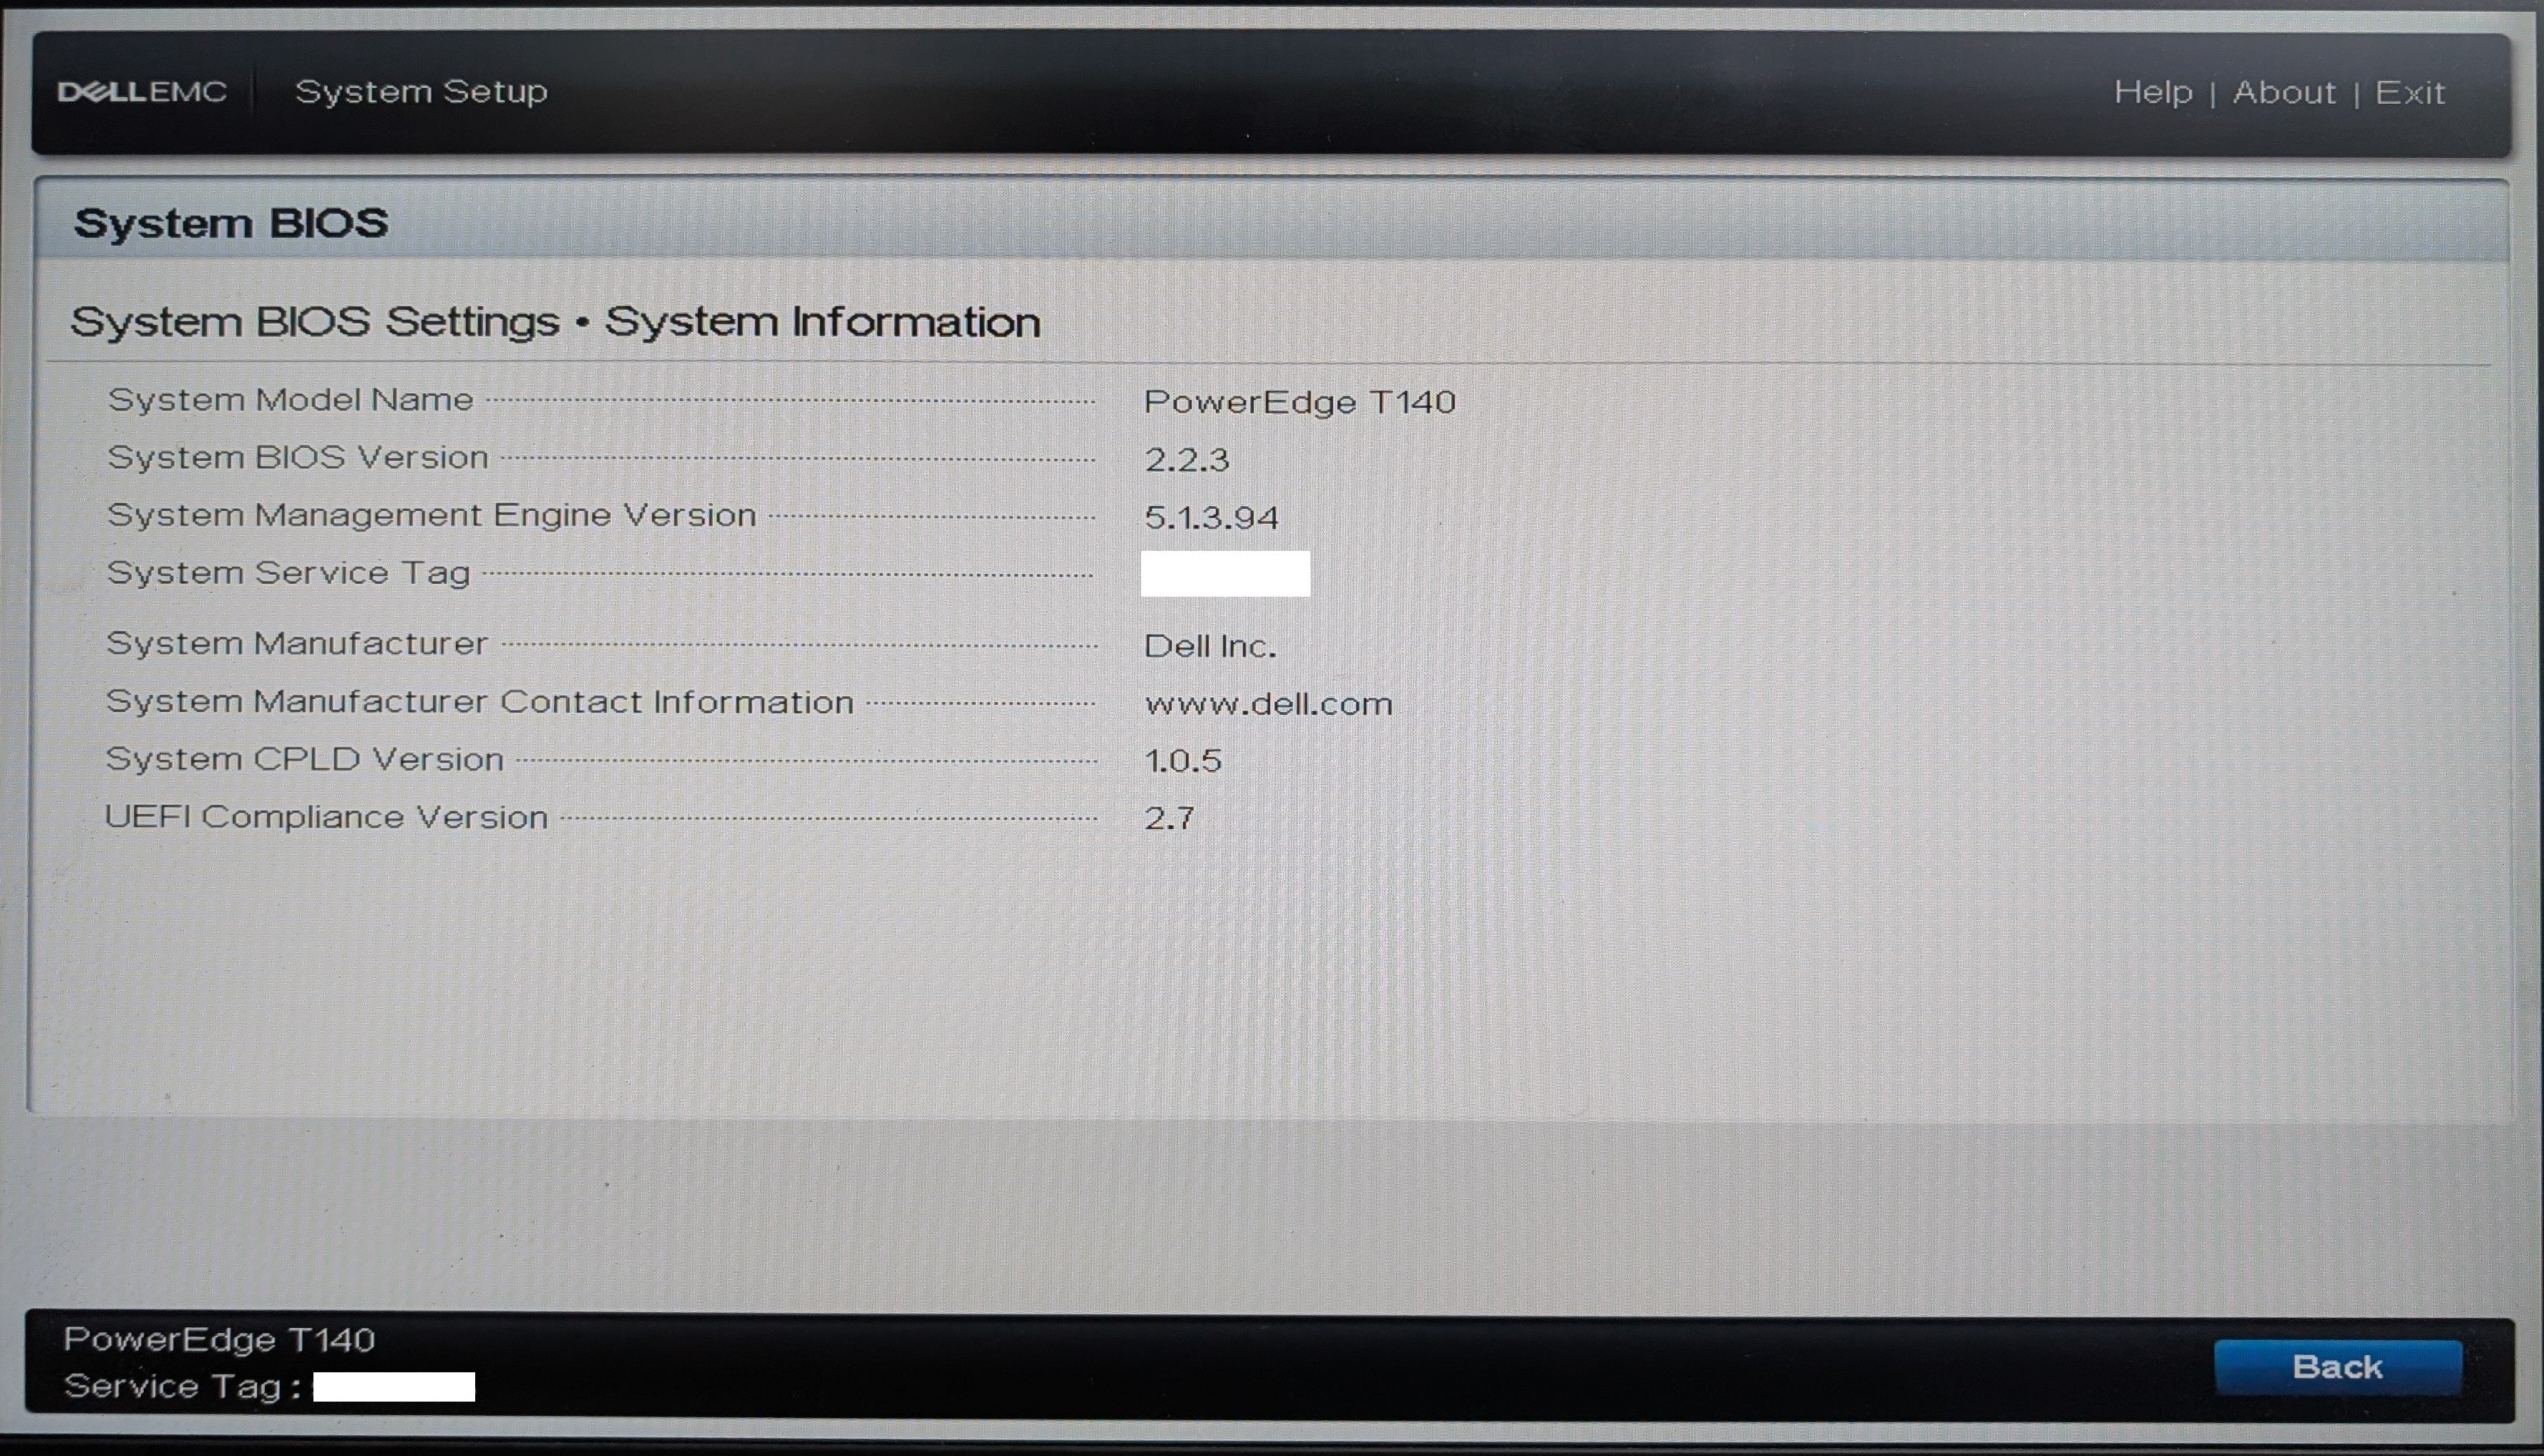Click the www.dell.com contact value
2544x1456 pixels.
[1268, 704]
